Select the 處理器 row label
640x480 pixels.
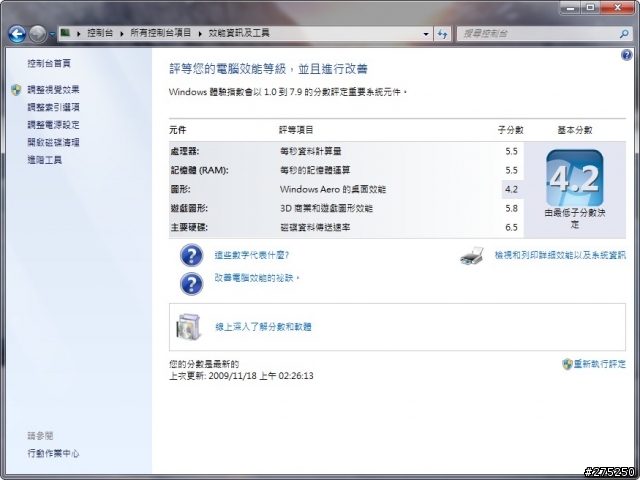185,151
